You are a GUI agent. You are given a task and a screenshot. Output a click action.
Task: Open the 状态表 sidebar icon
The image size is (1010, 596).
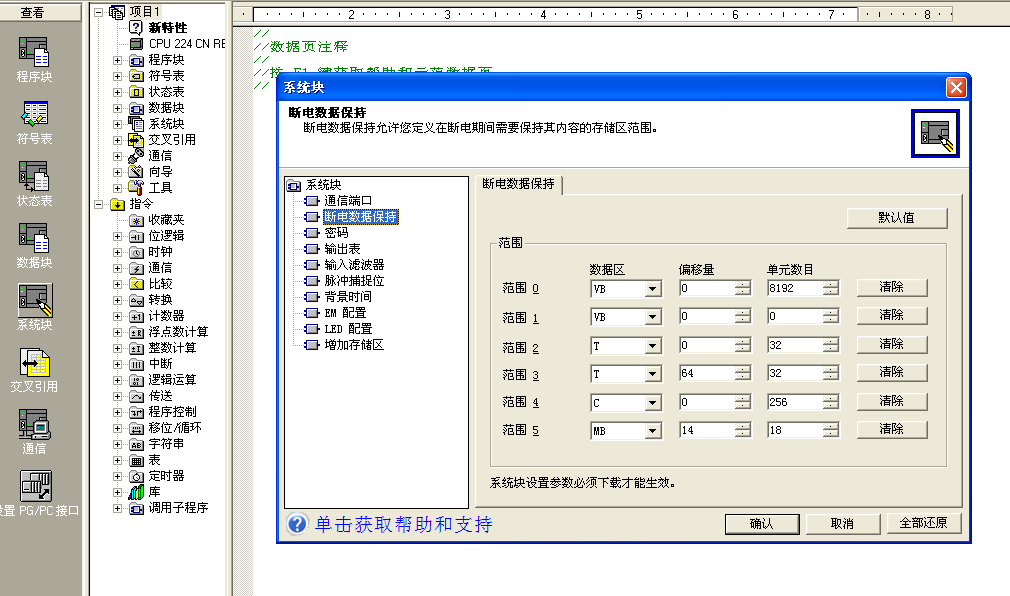click(x=34, y=176)
